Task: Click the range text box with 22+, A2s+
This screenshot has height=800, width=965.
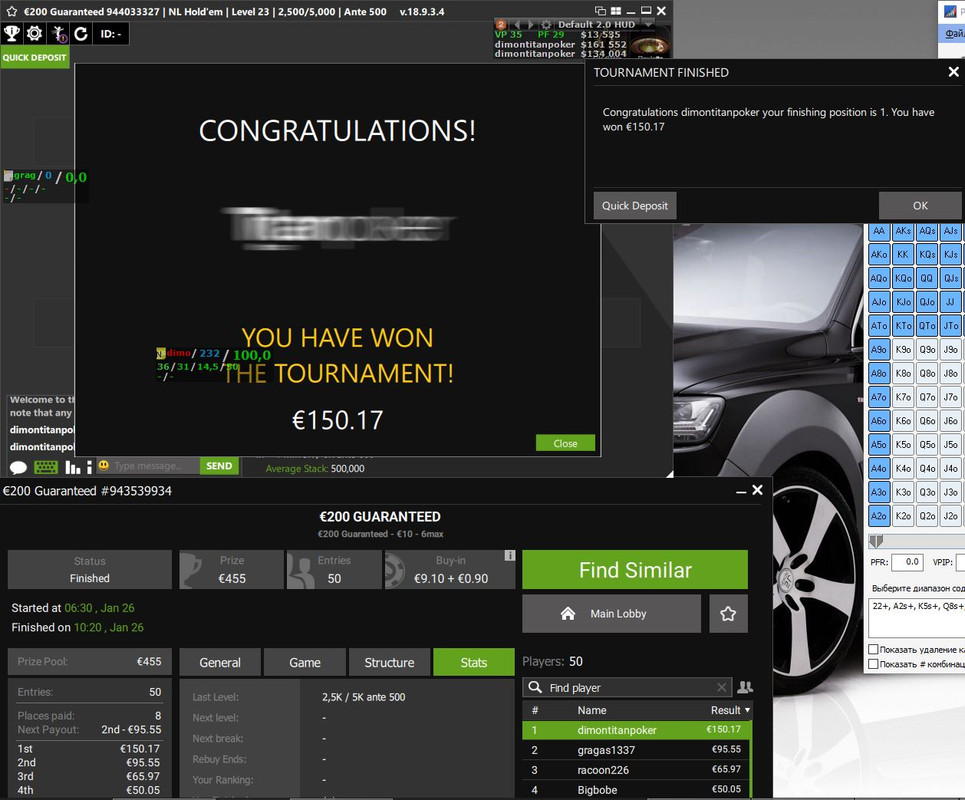Action: (x=916, y=618)
